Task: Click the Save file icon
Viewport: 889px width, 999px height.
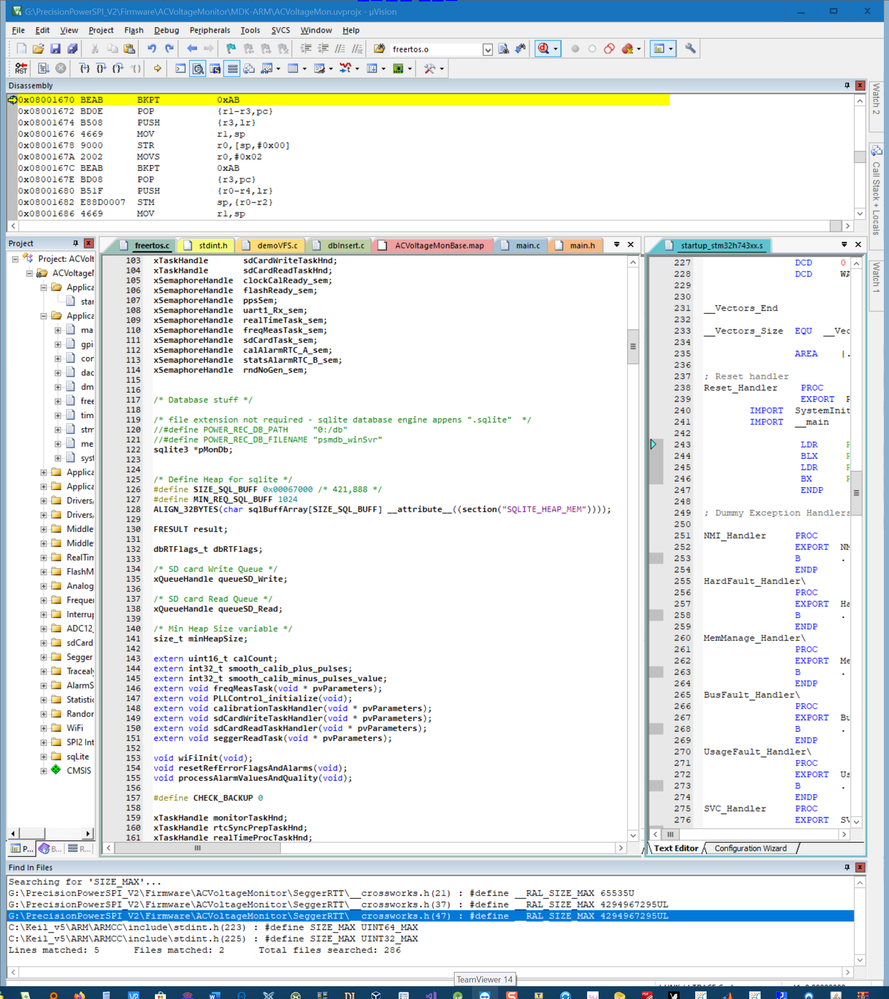Action: tap(57, 49)
